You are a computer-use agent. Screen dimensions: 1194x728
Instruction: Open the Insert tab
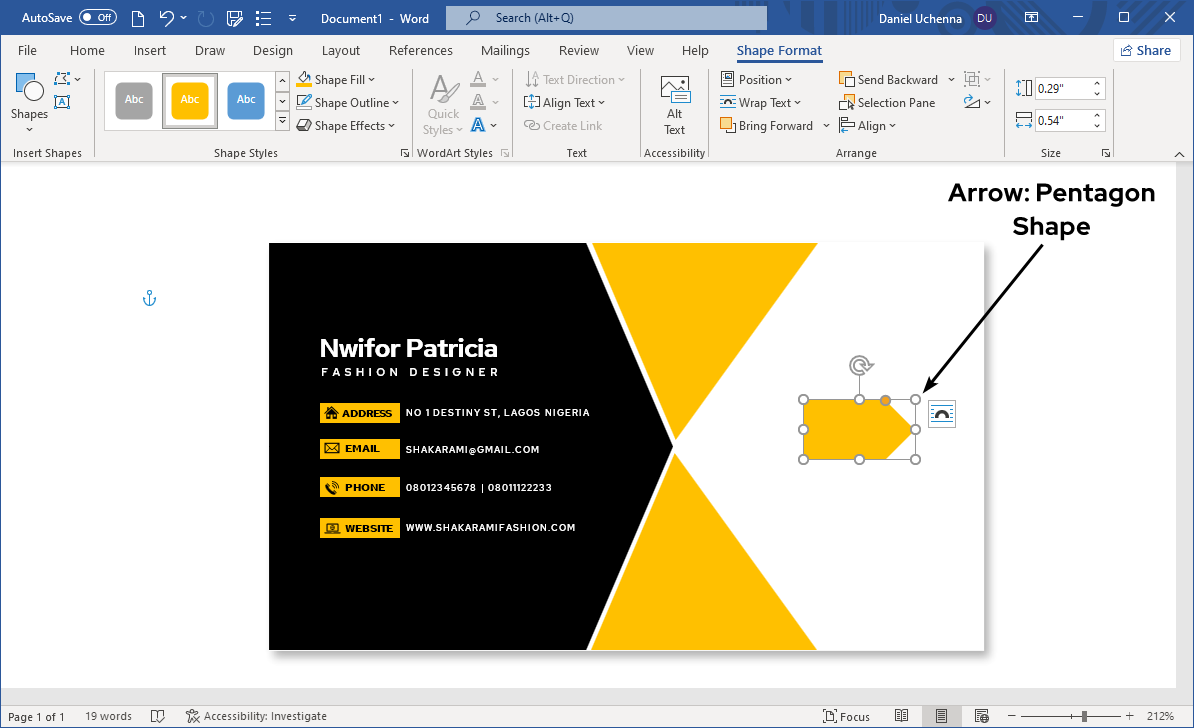click(150, 51)
